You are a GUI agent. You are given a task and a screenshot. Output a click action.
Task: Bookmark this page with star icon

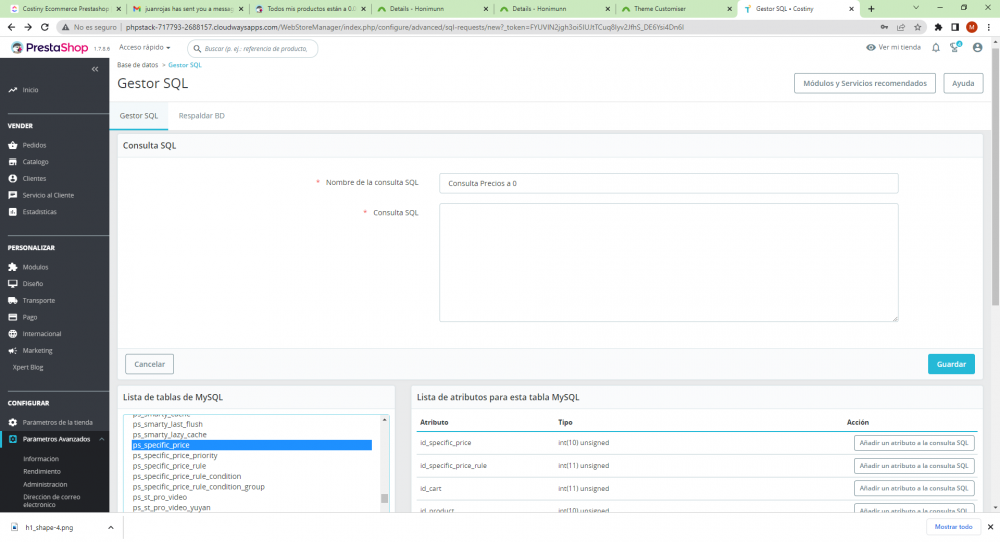[x=918, y=27]
